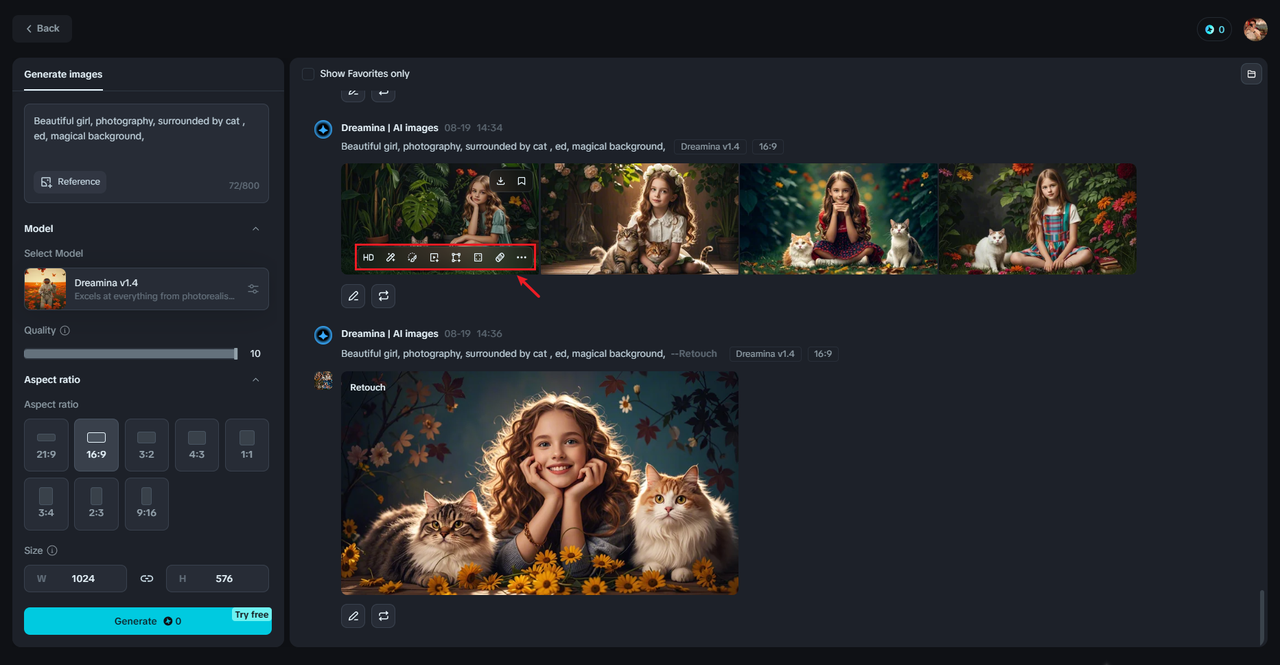Open the user profile avatar
The width and height of the screenshot is (1280, 665).
(1255, 29)
